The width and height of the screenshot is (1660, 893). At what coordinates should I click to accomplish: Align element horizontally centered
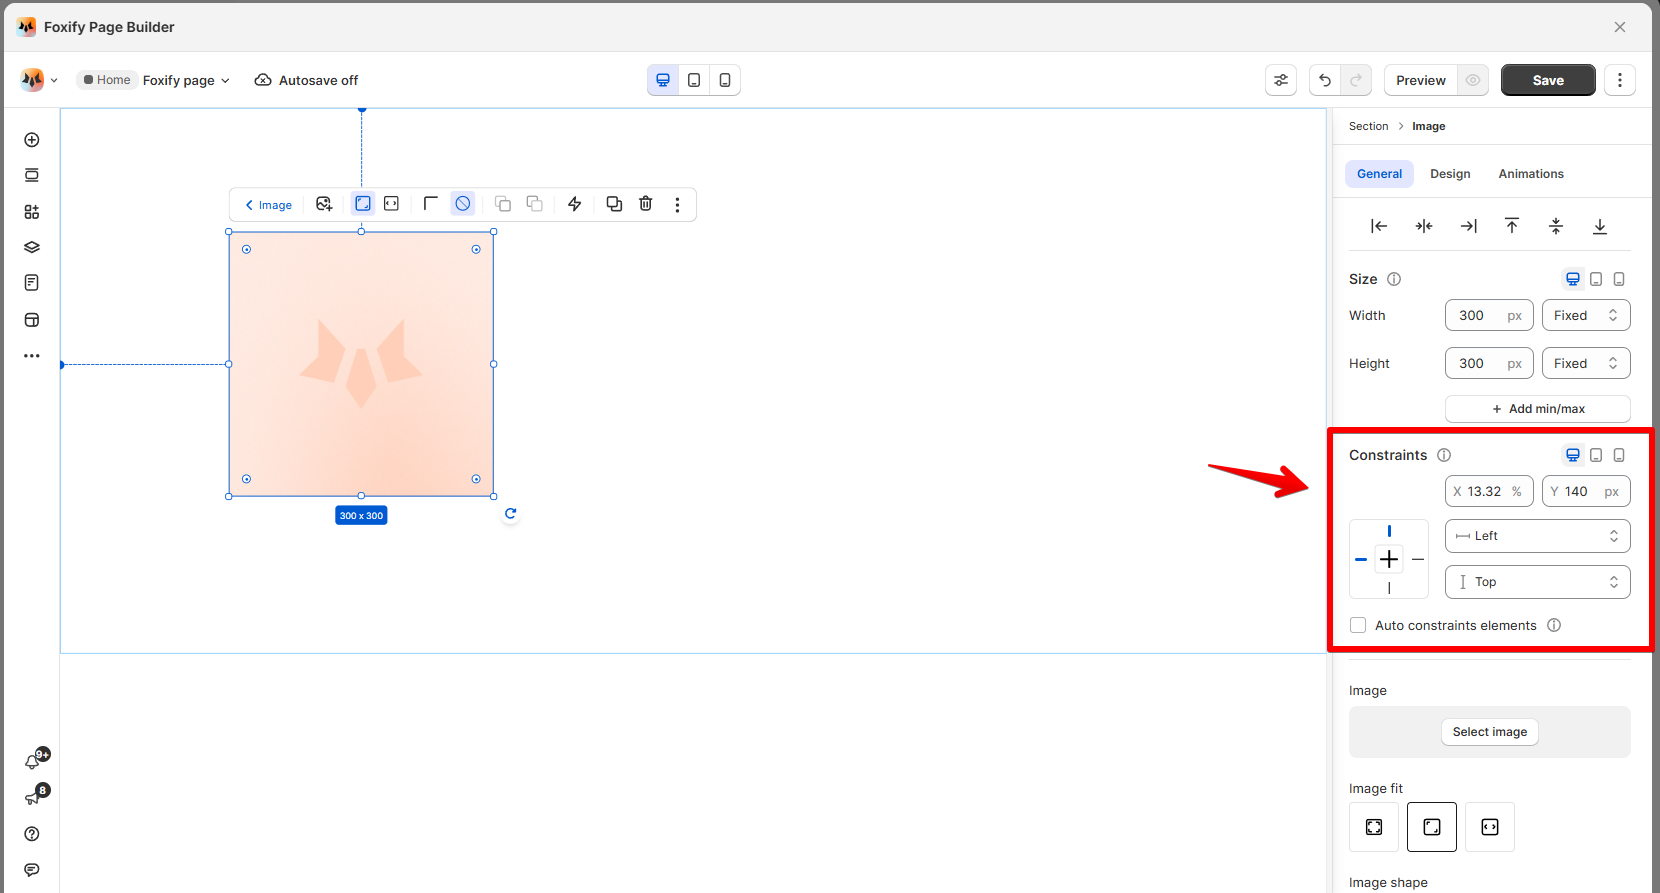coord(1424,226)
